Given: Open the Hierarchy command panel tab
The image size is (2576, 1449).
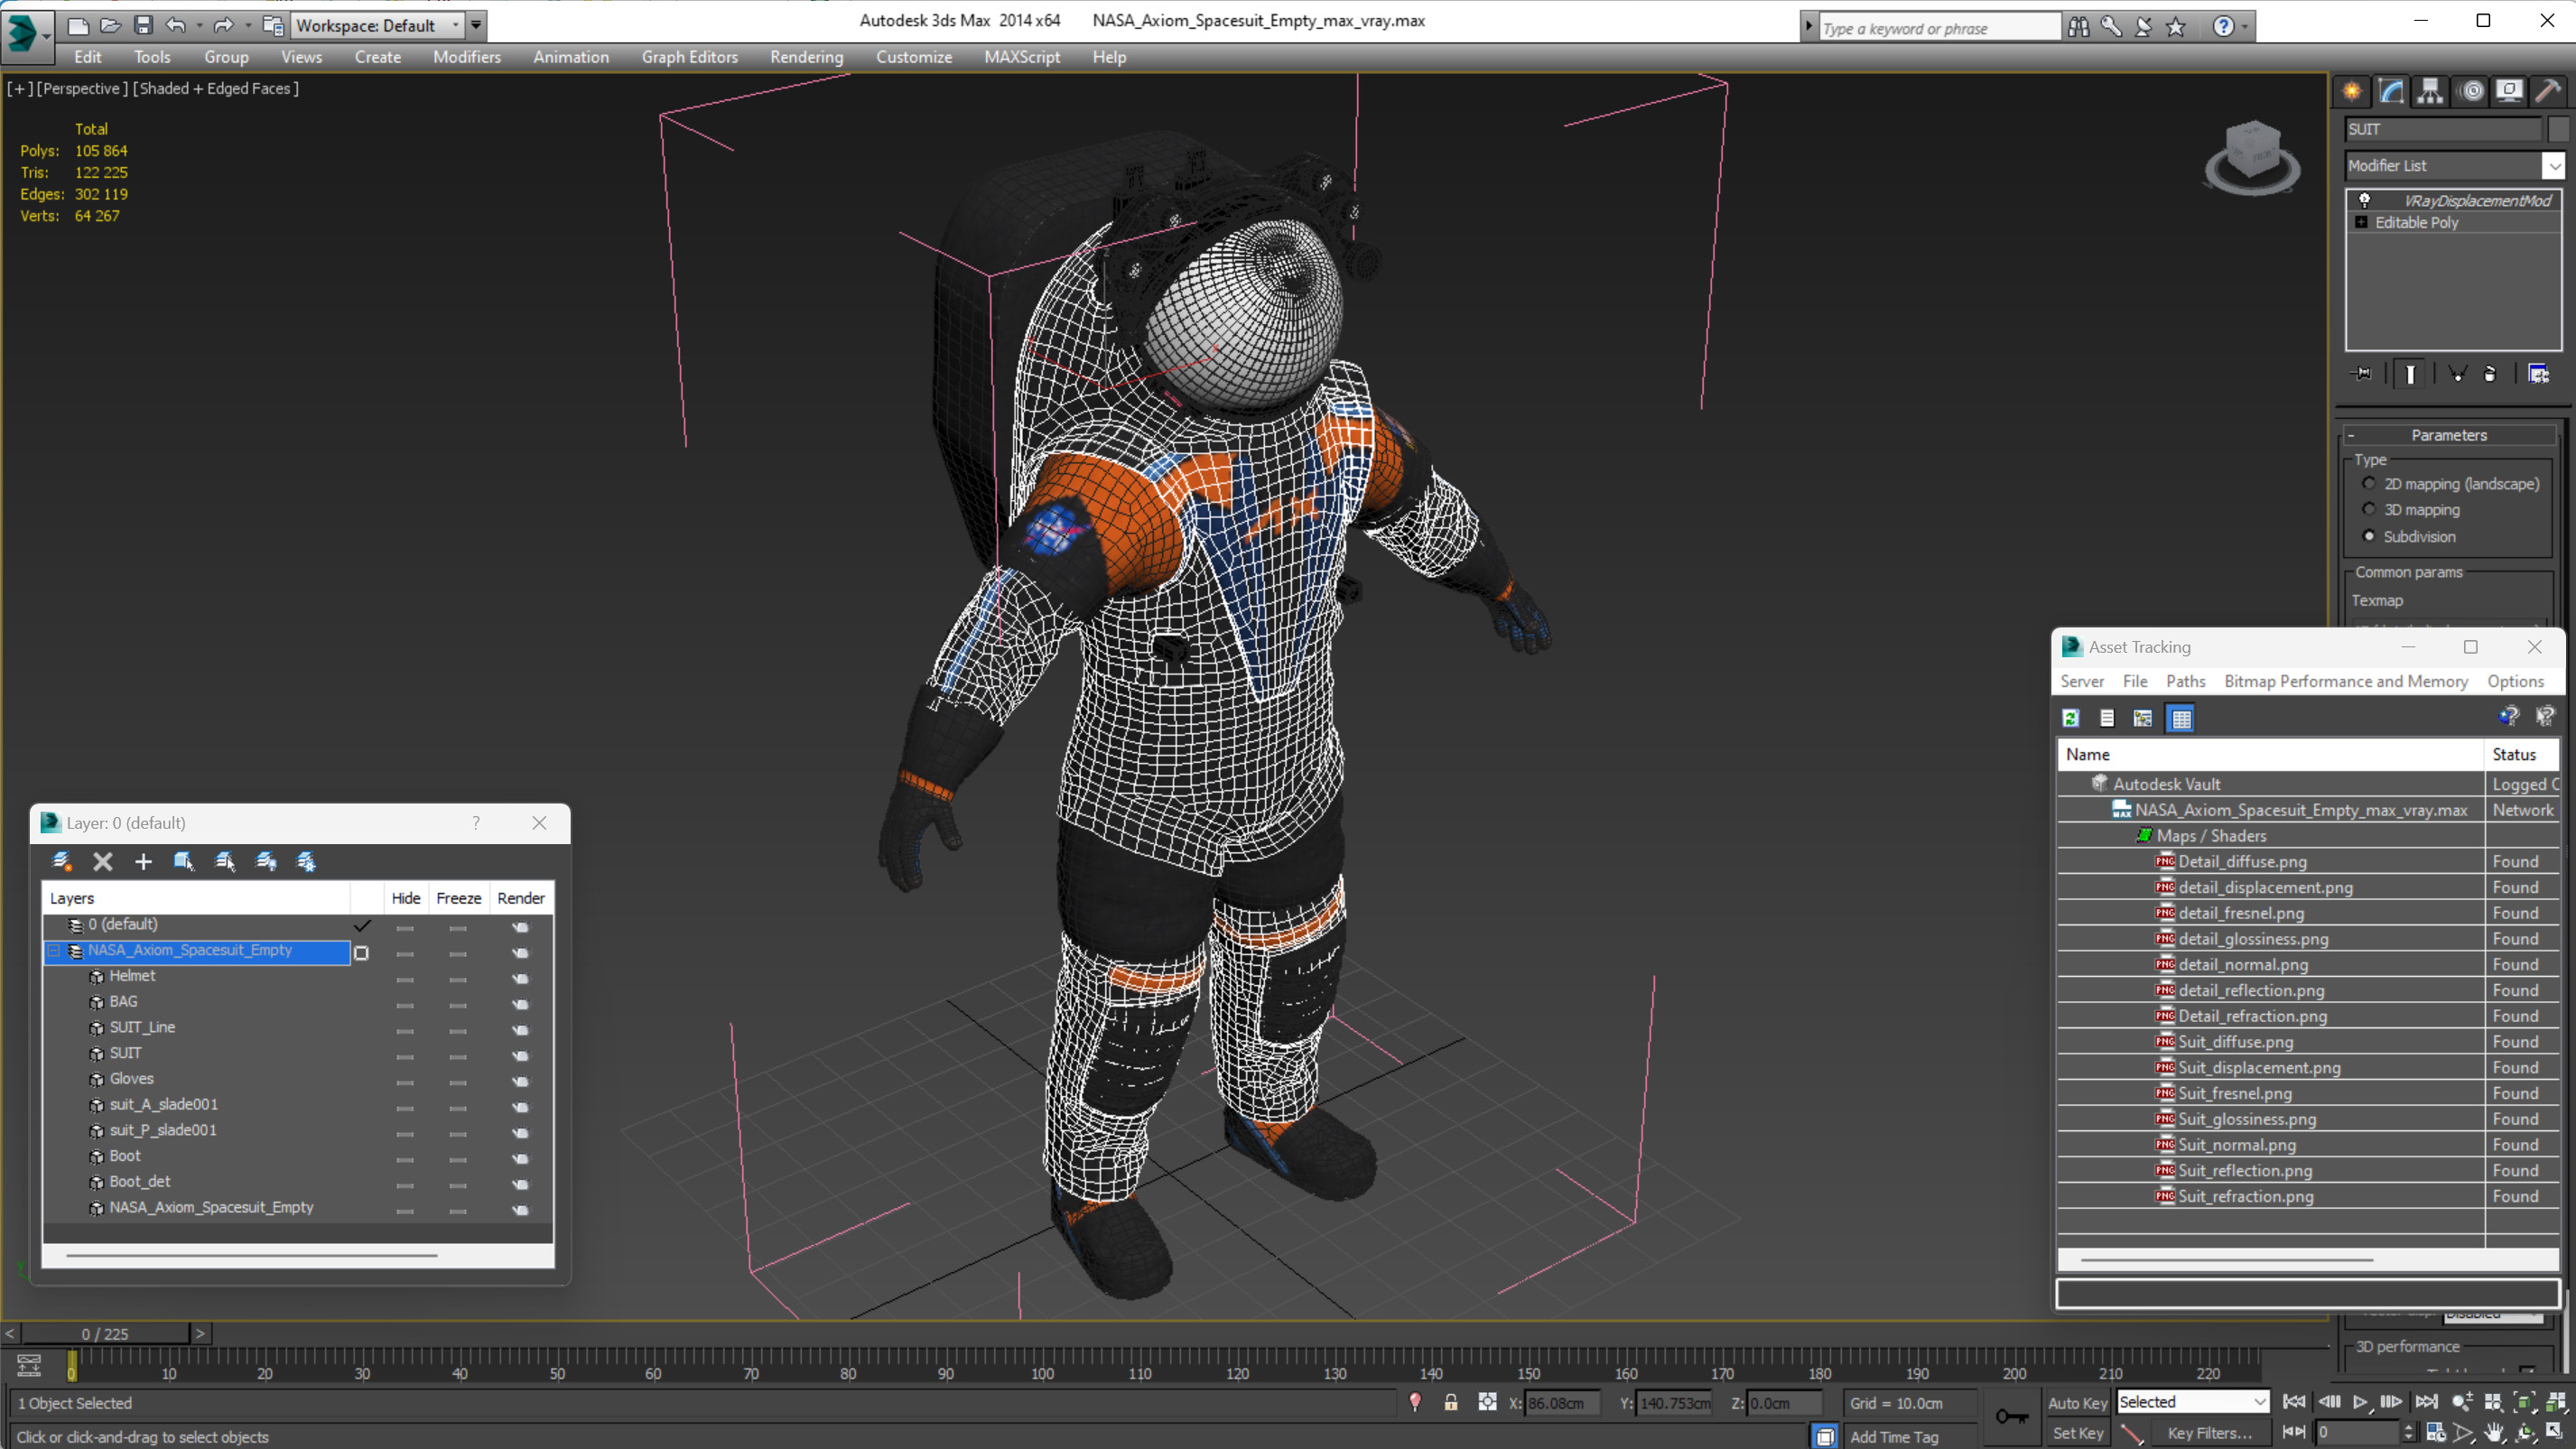Looking at the screenshot, I should click(x=2430, y=92).
